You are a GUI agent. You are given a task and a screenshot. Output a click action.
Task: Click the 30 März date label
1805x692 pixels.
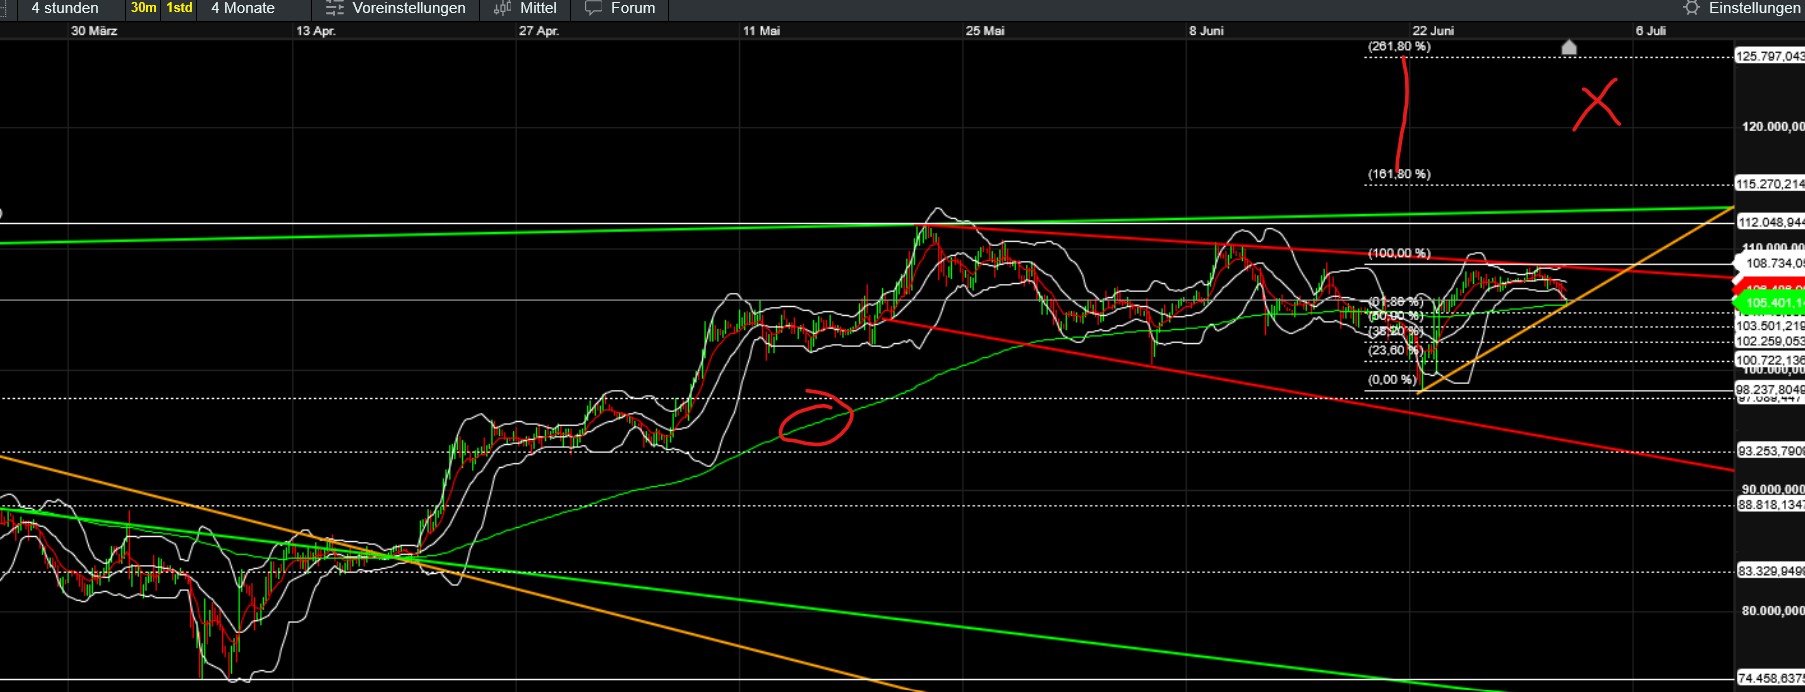click(94, 31)
